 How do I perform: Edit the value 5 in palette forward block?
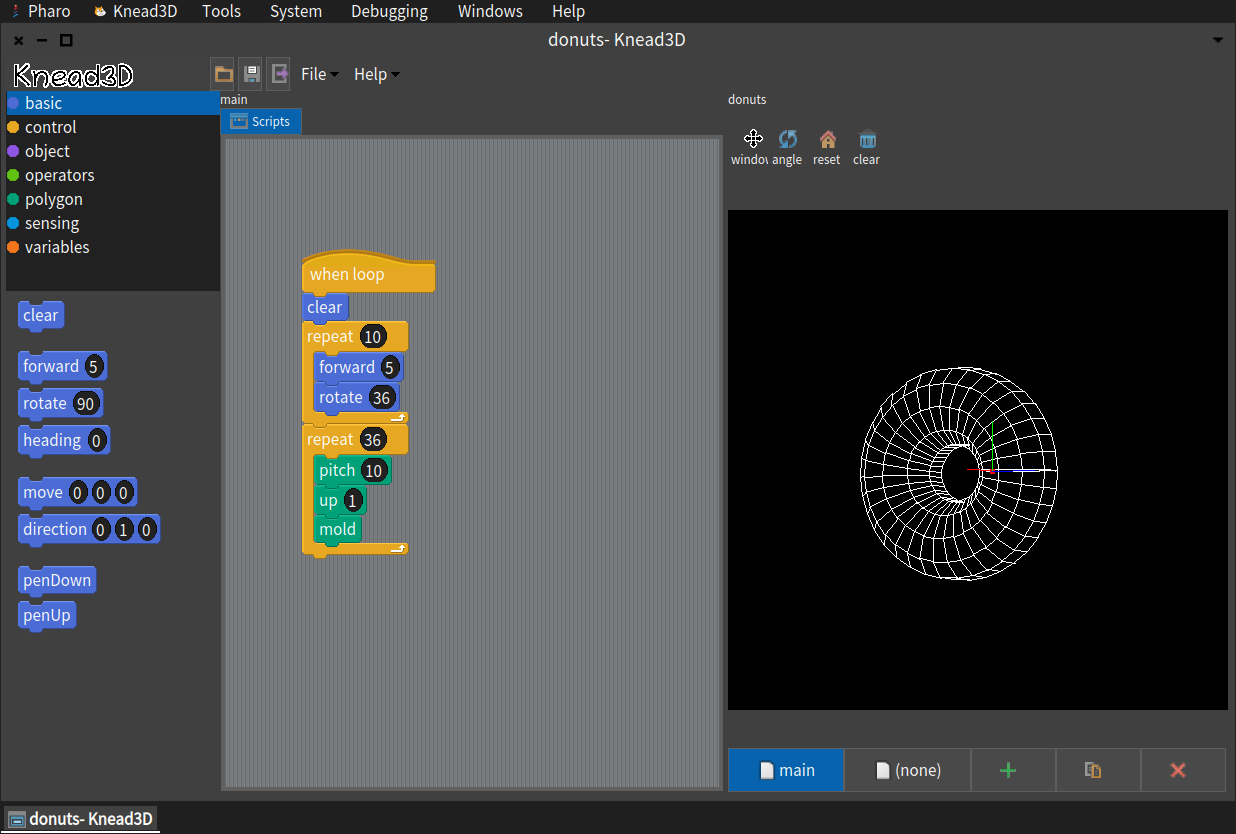coord(94,366)
